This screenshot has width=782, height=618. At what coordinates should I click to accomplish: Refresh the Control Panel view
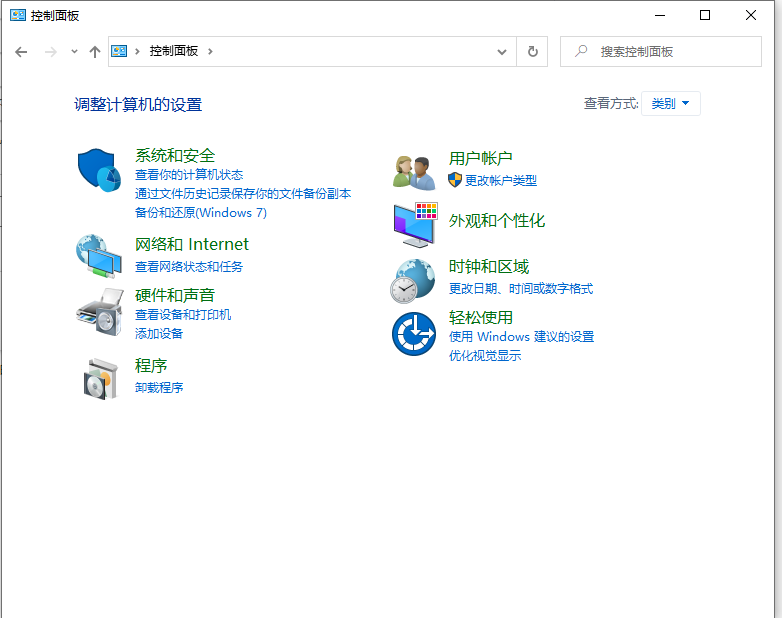(533, 52)
